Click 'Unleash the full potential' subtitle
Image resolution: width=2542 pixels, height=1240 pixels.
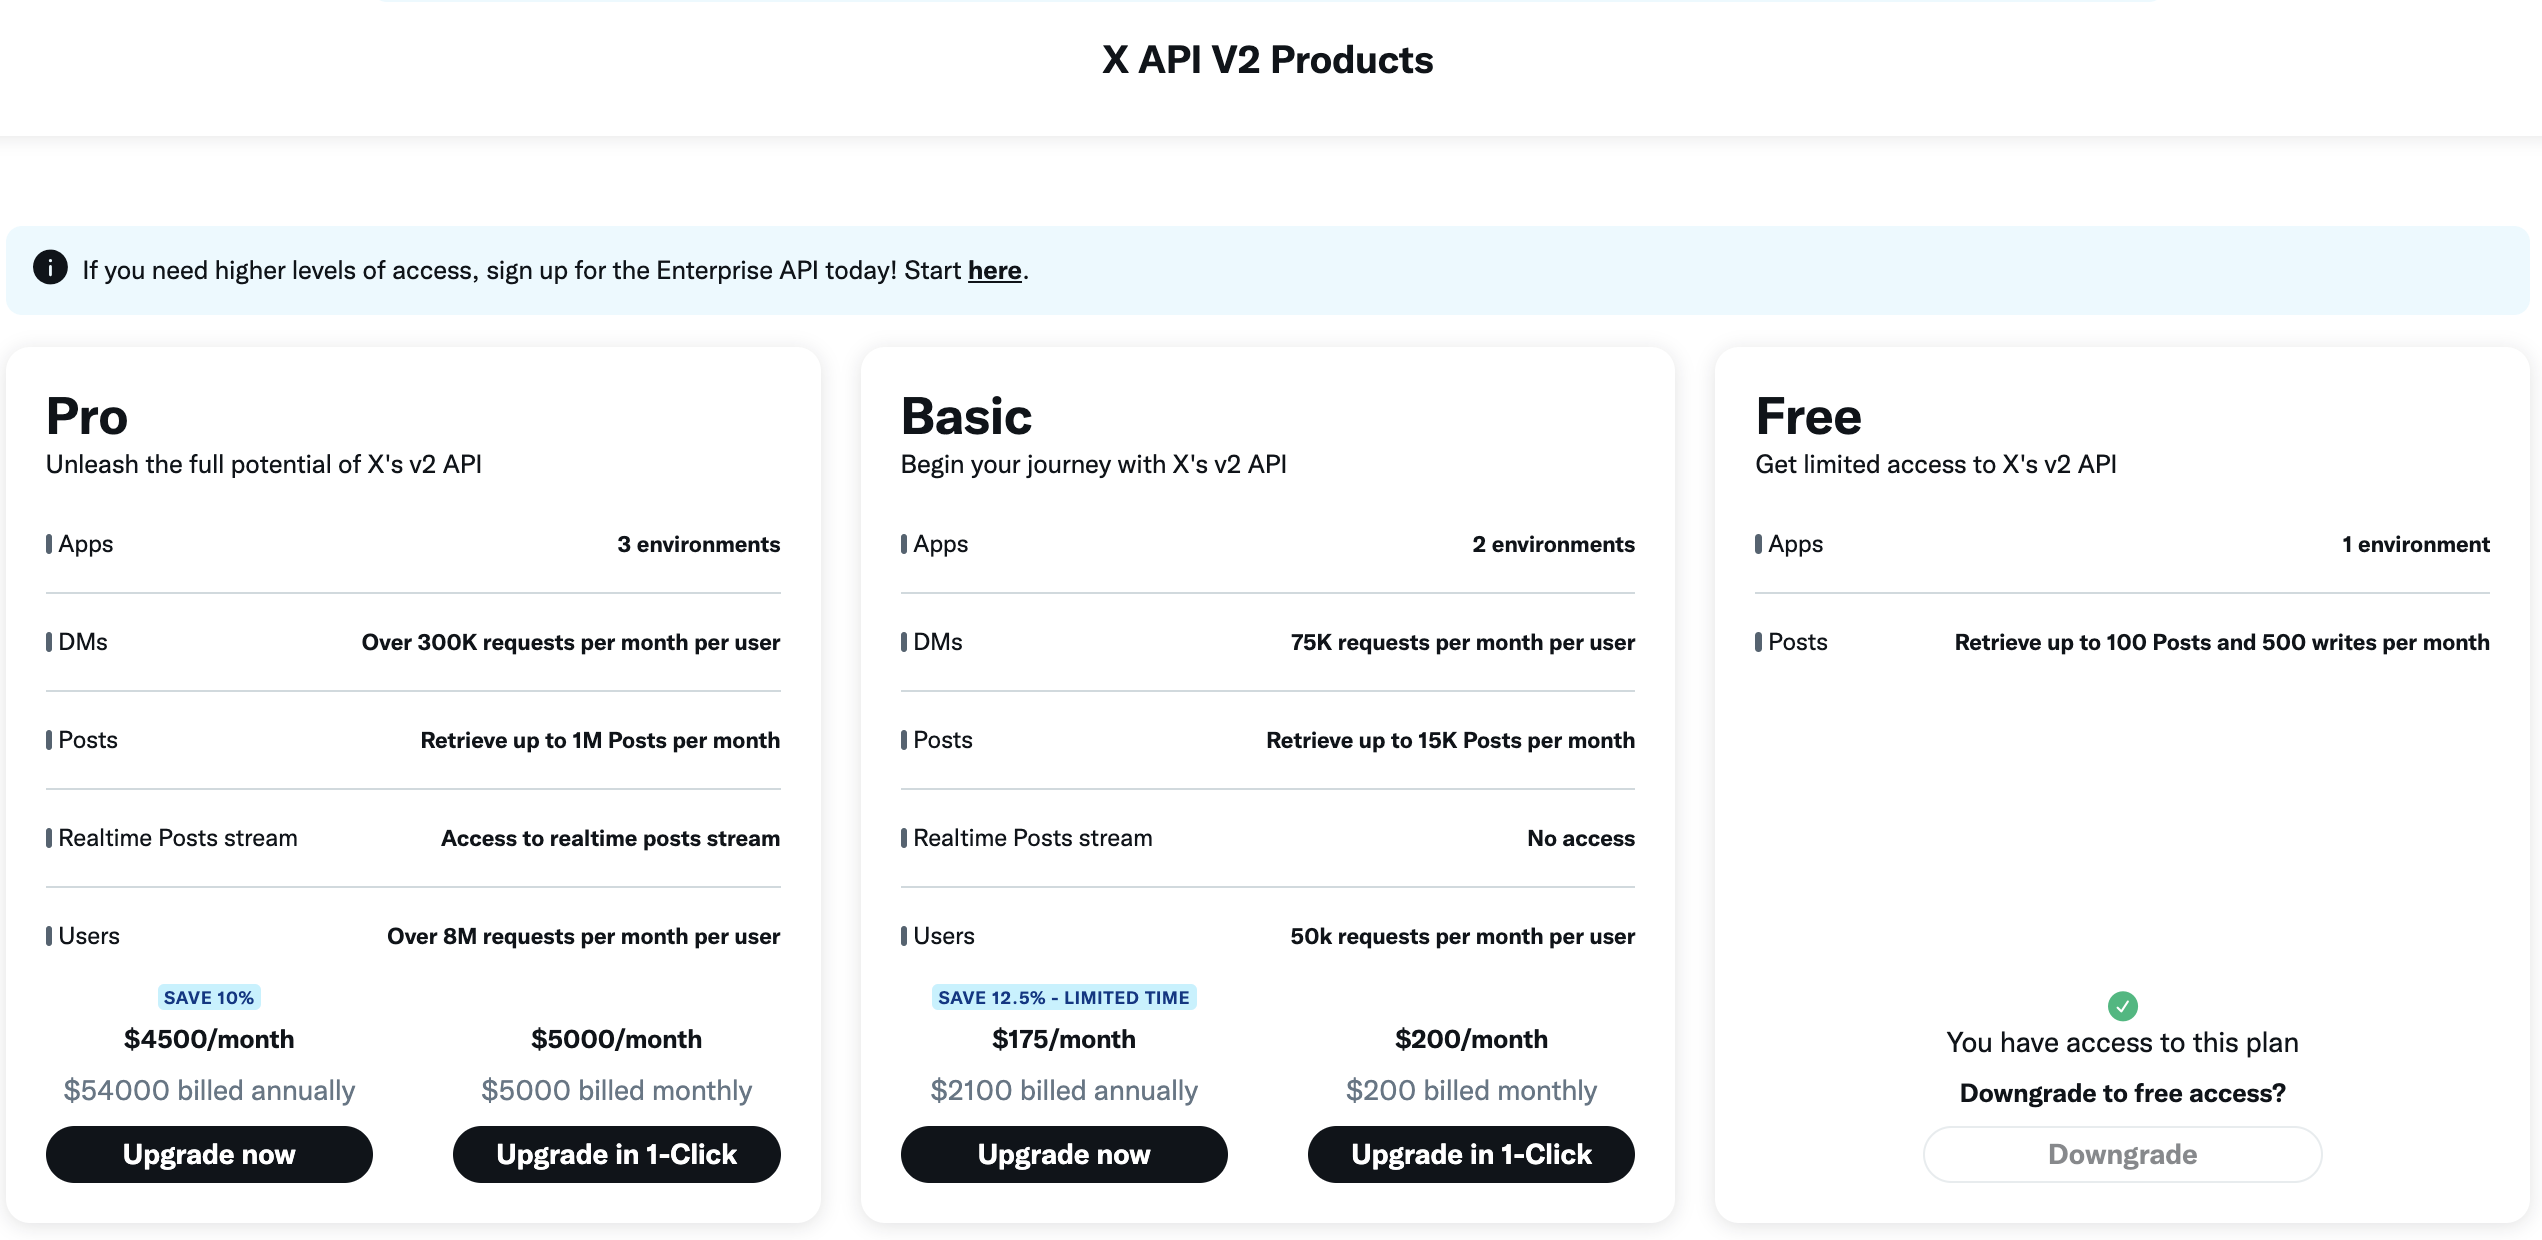click(264, 464)
